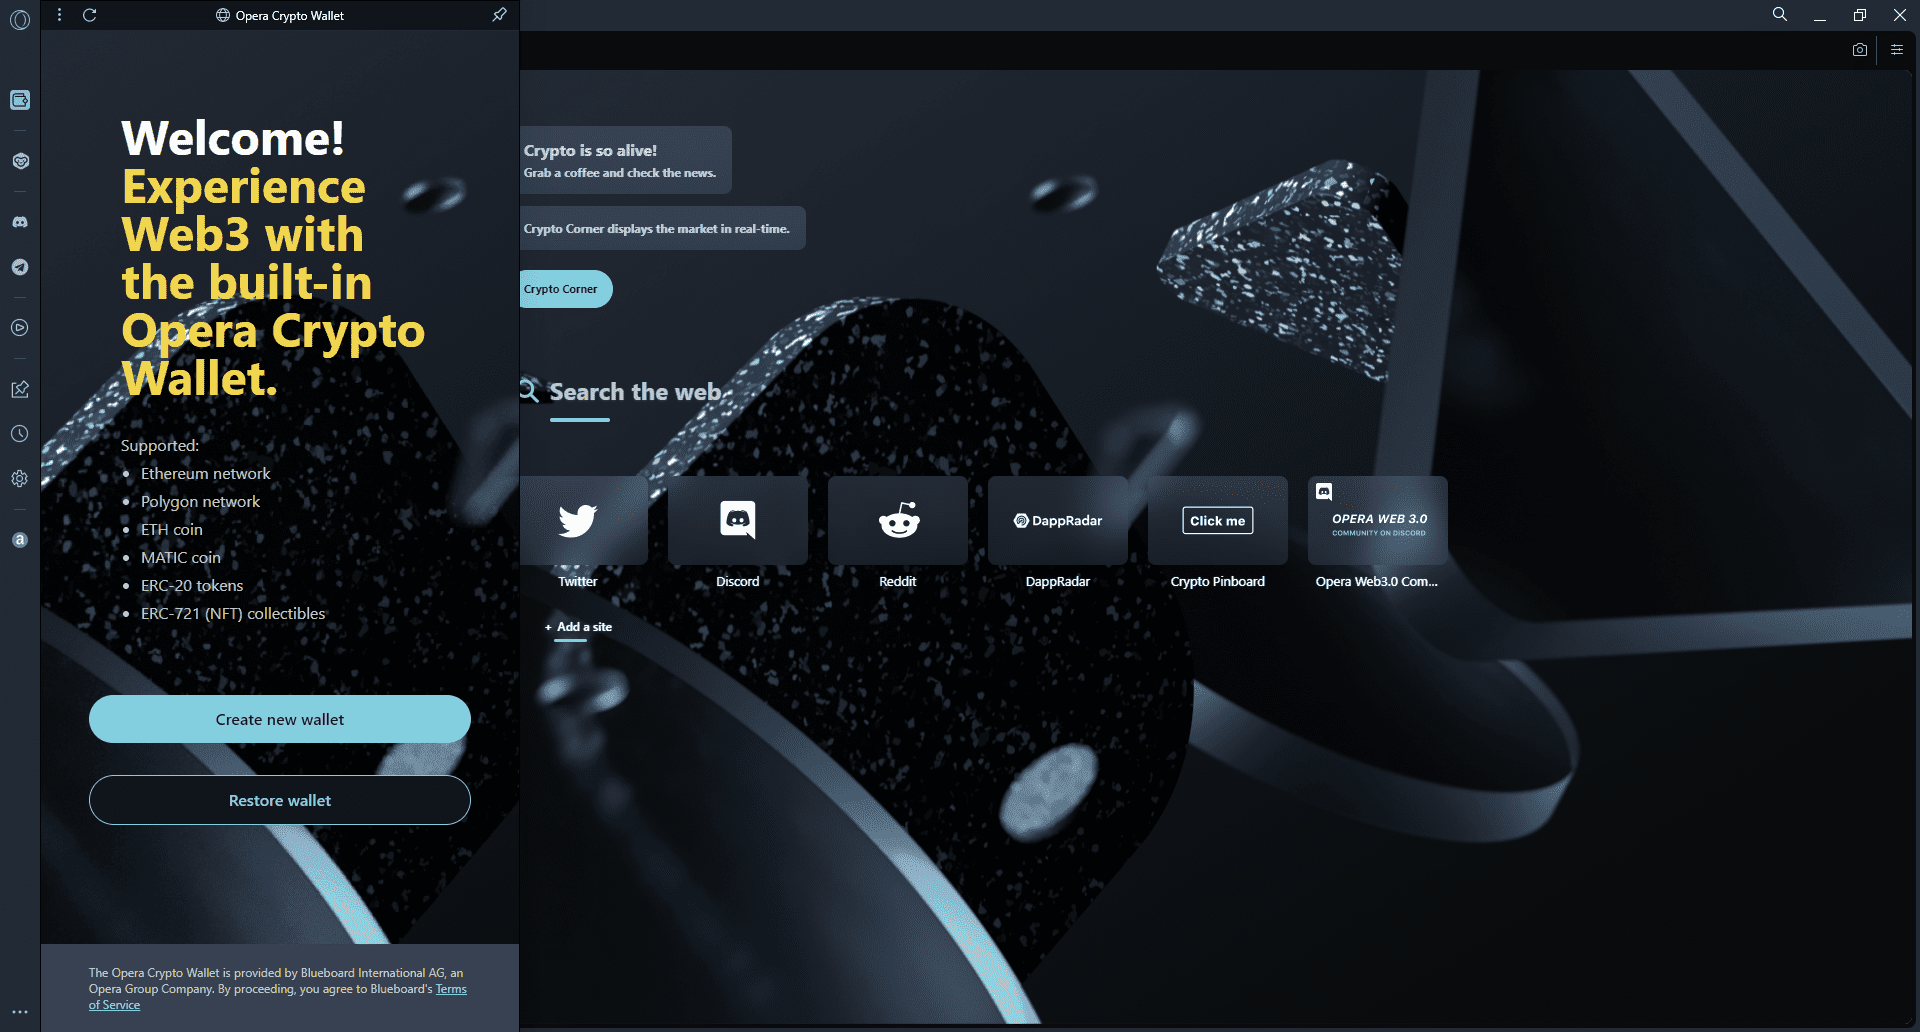Image resolution: width=1920 pixels, height=1032 pixels.
Task: Open sidebar setup three-dots at bottom
Action: [20, 1012]
